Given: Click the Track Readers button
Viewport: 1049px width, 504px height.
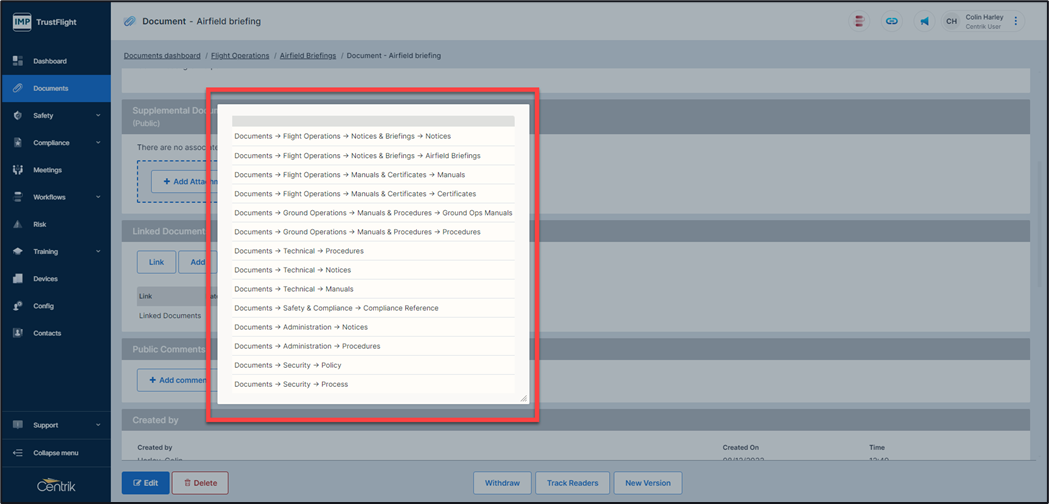Looking at the screenshot, I should pyautogui.click(x=572, y=483).
